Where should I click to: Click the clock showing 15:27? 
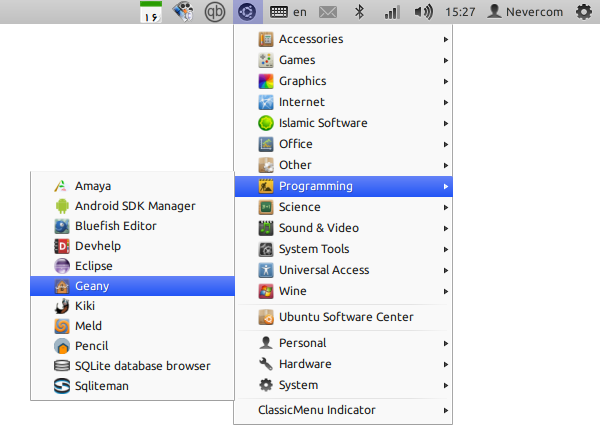[460, 12]
